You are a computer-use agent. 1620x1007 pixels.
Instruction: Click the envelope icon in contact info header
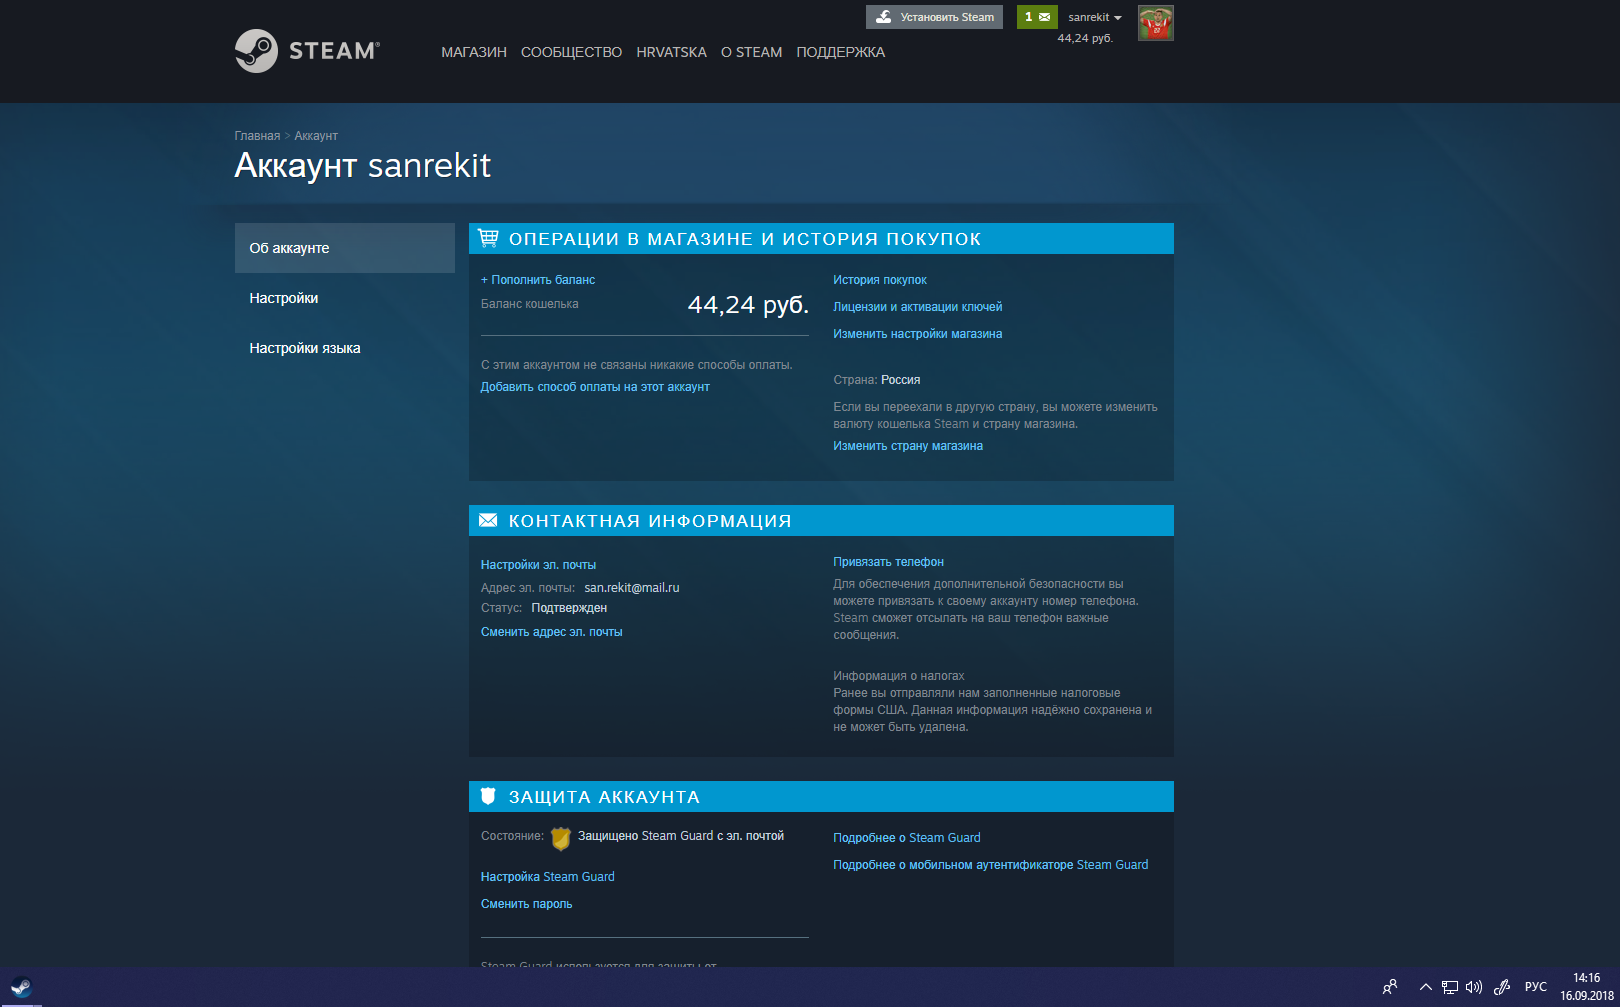tap(488, 520)
